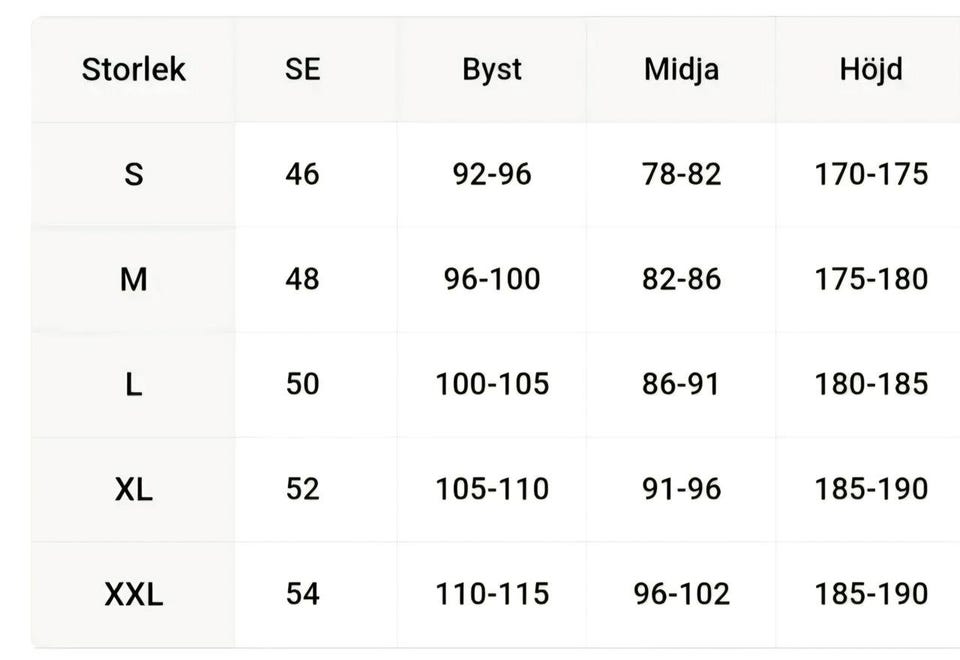Select the XXL size row label
This screenshot has height=660, width=960.
[134, 594]
